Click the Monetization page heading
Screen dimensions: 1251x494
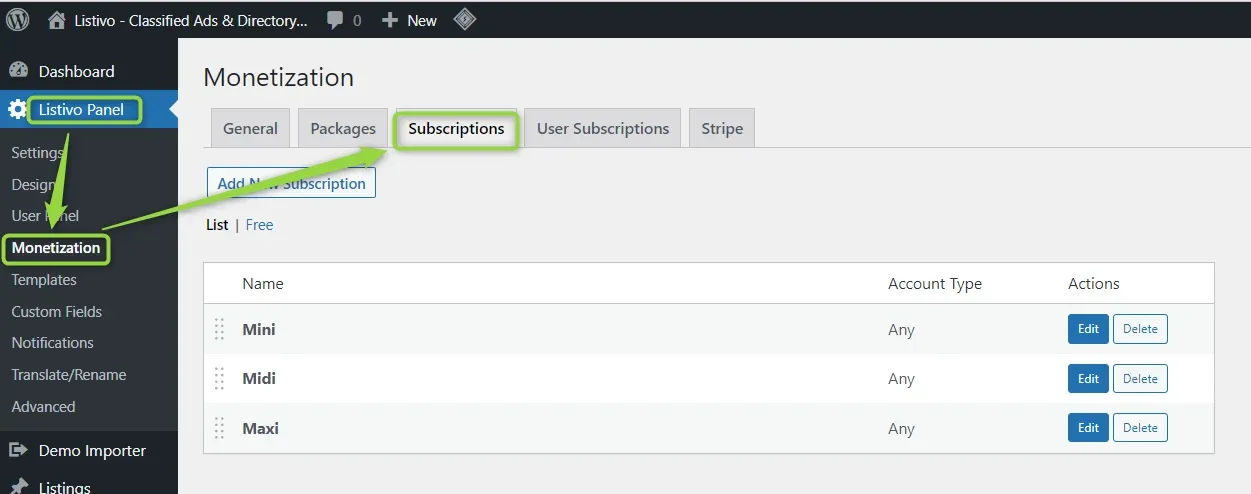279,77
